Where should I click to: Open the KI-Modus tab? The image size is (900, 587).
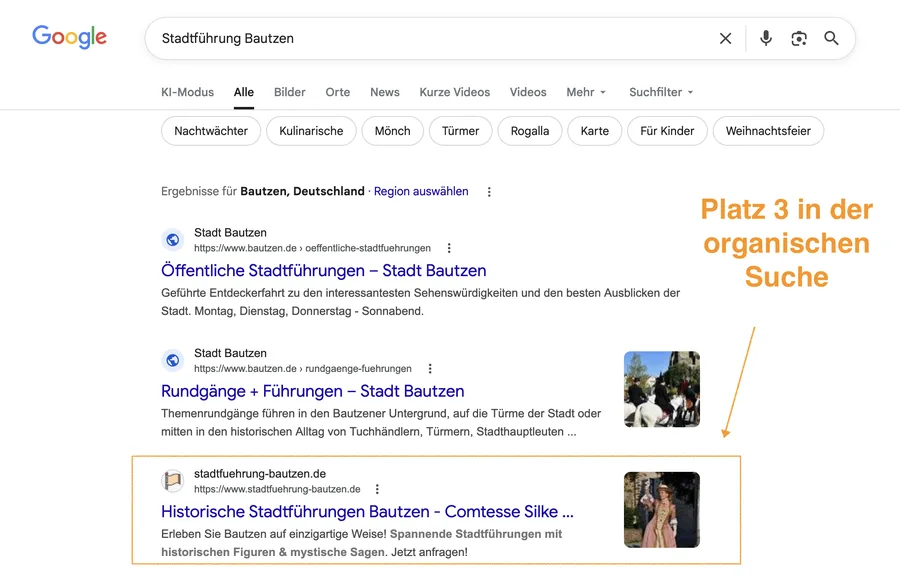click(x=187, y=92)
